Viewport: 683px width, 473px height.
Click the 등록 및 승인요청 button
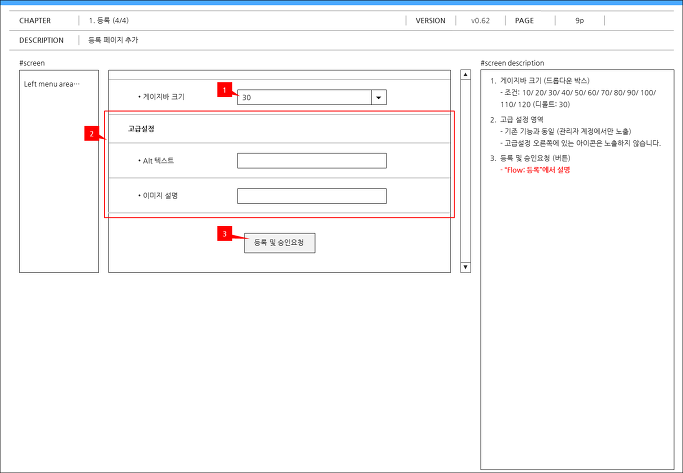point(279,243)
